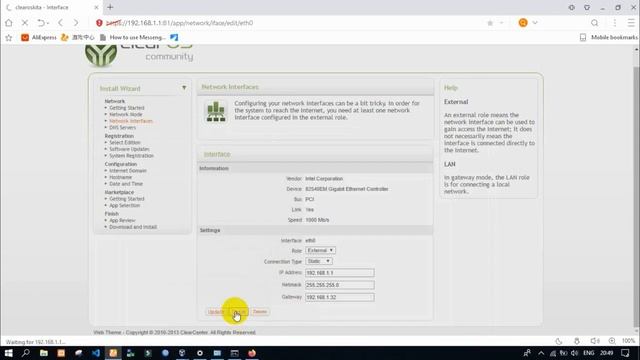Open the Connection Type dropdown
Image resolution: width=640 pixels, height=360 pixels.
coord(319,261)
